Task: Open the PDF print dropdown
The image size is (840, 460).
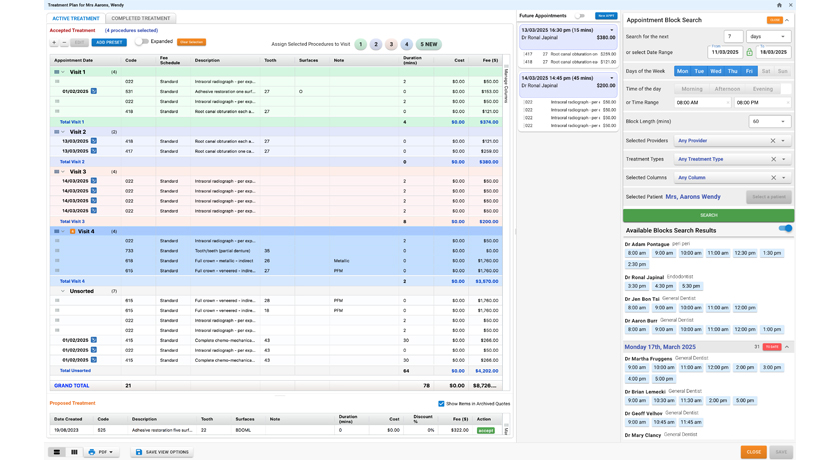Action: point(101,452)
